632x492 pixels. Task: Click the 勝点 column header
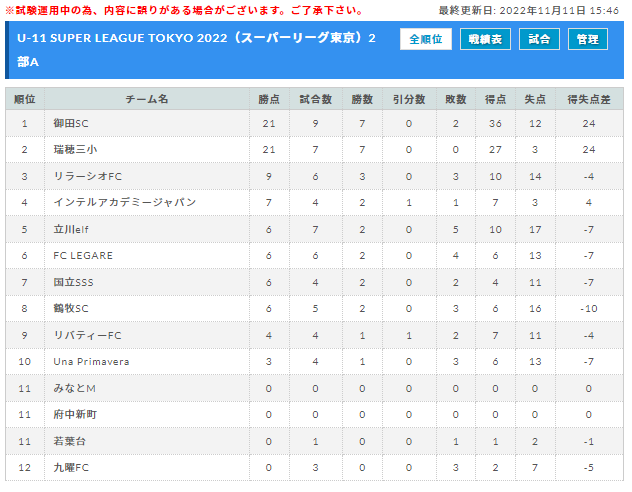point(269,99)
